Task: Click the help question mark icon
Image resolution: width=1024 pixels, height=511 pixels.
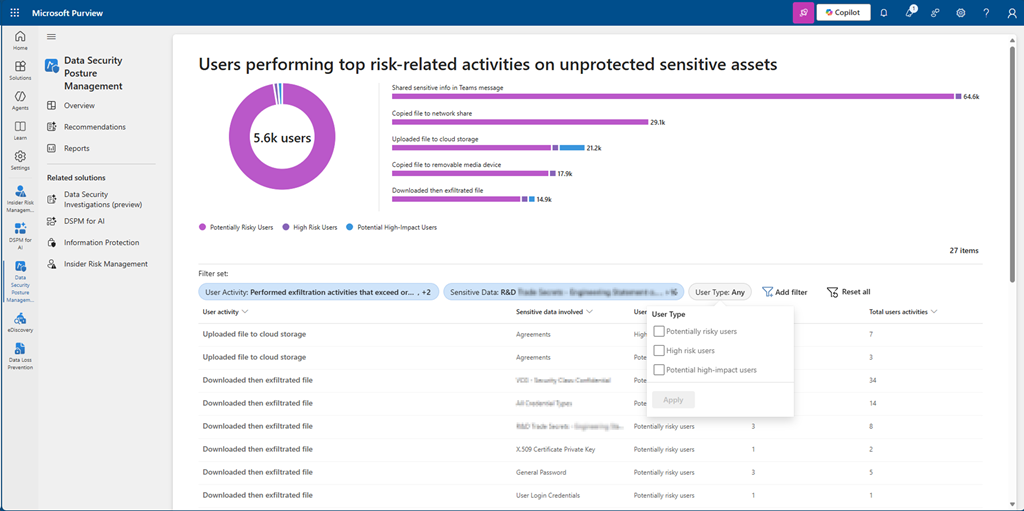Action: coord(986,13)
